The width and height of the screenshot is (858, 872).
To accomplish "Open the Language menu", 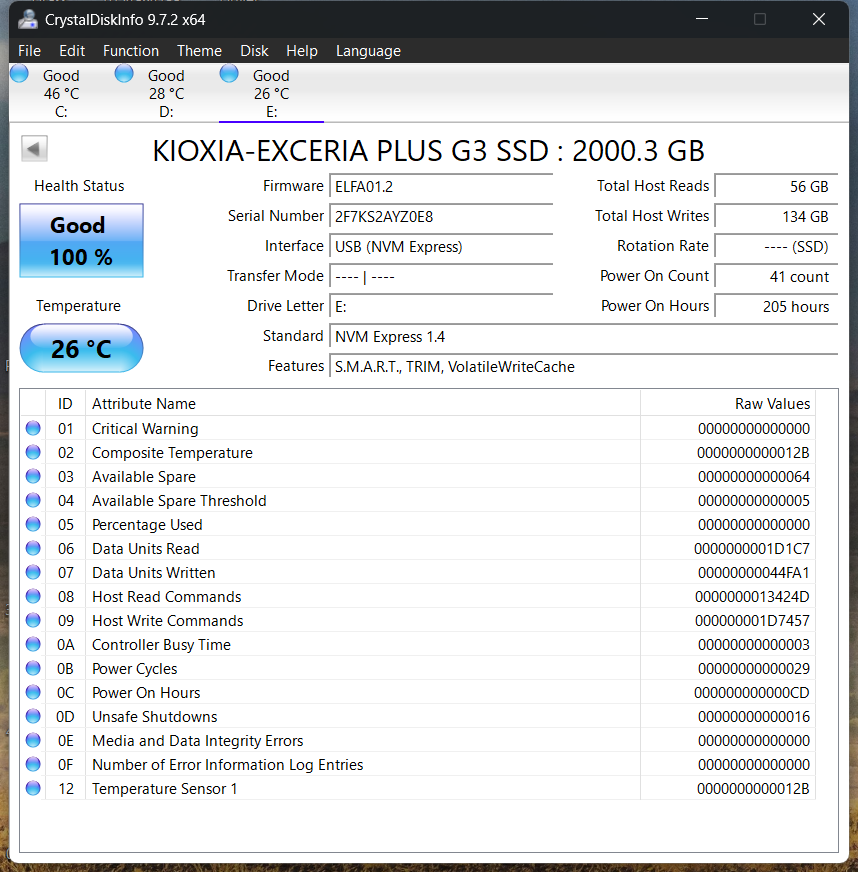I will 368,51.
